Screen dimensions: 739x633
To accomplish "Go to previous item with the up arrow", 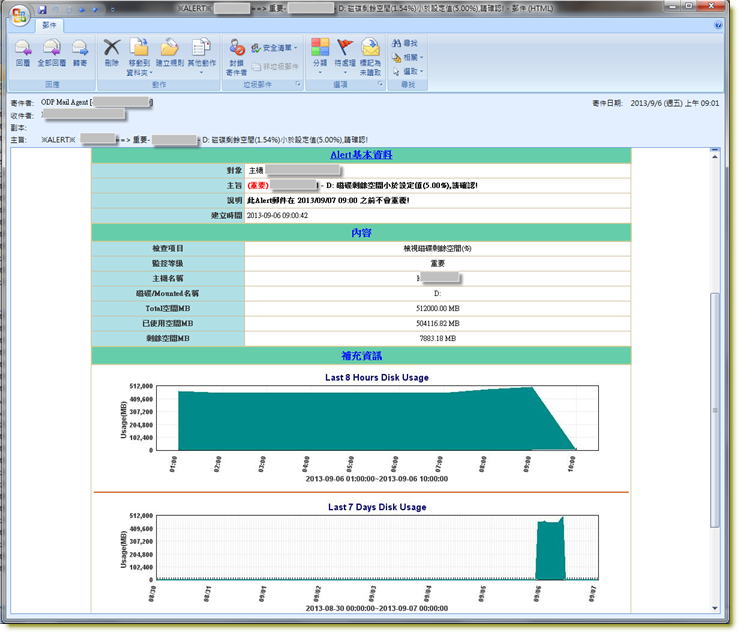I will [x=82, y=9].
